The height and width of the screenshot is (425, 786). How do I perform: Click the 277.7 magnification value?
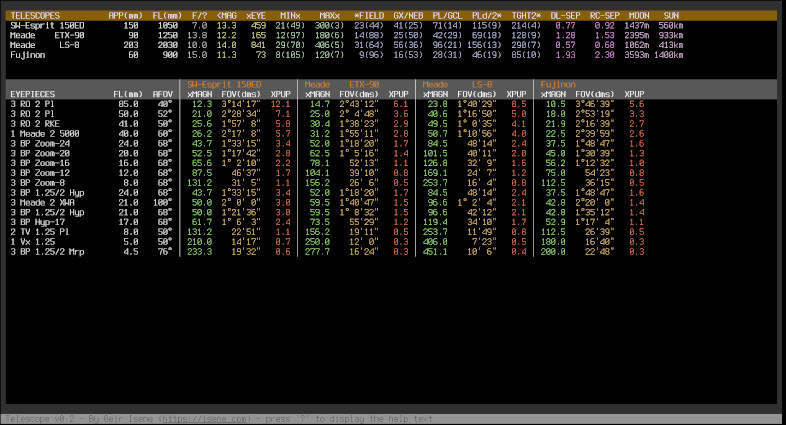pyautogui.click(x=317, y=252)
